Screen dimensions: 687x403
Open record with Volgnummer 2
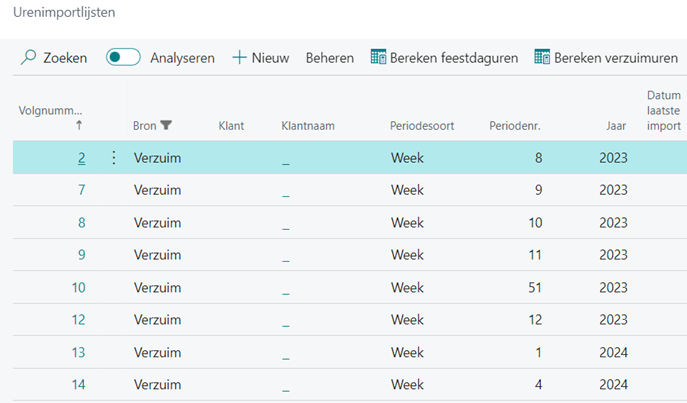tap(81, 158)
